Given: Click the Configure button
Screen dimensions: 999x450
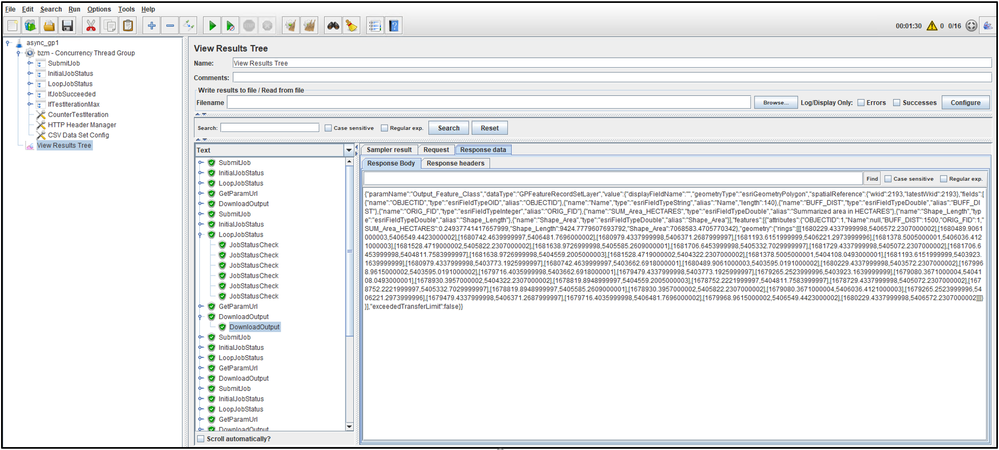Looking at the screenshot, I should 966,102.
